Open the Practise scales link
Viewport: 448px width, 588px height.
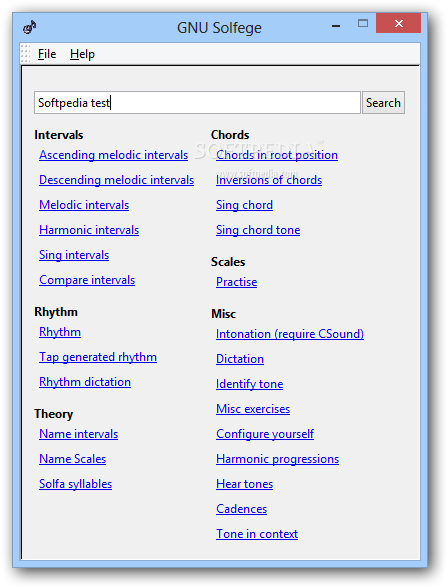click(x=237, y=282)
